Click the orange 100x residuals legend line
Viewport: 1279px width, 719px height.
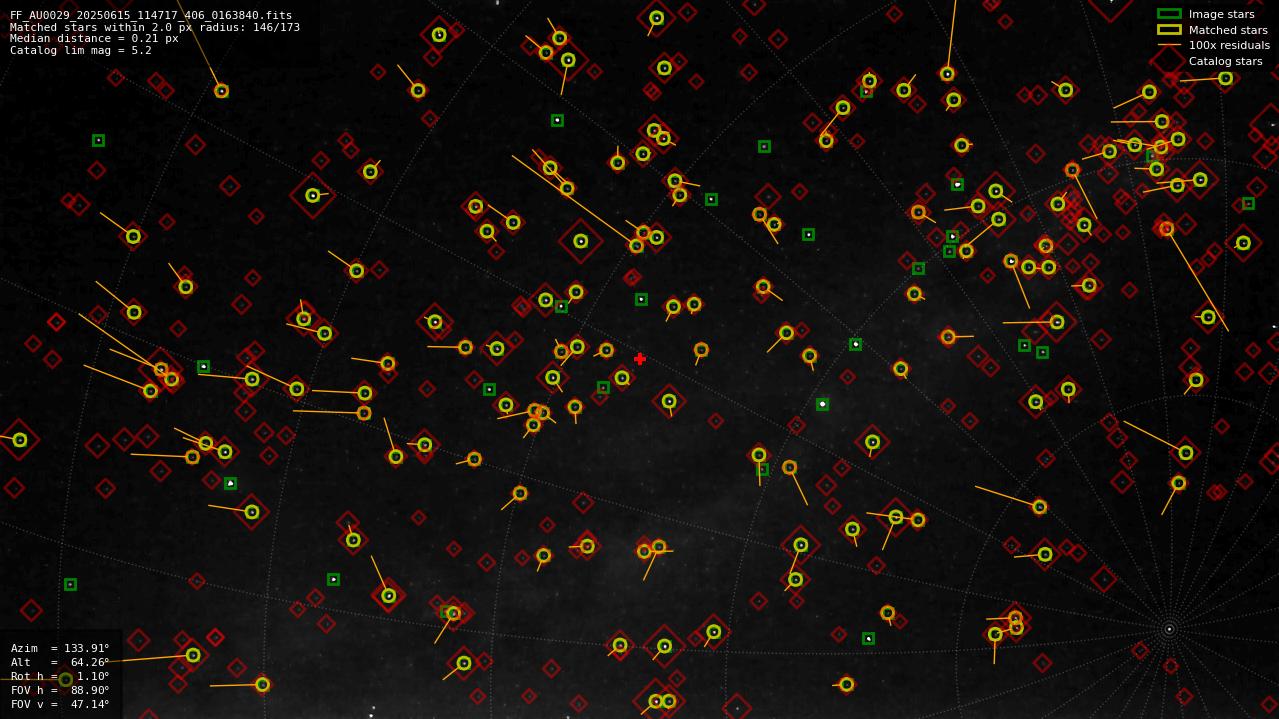click(x=1169, y=45)
